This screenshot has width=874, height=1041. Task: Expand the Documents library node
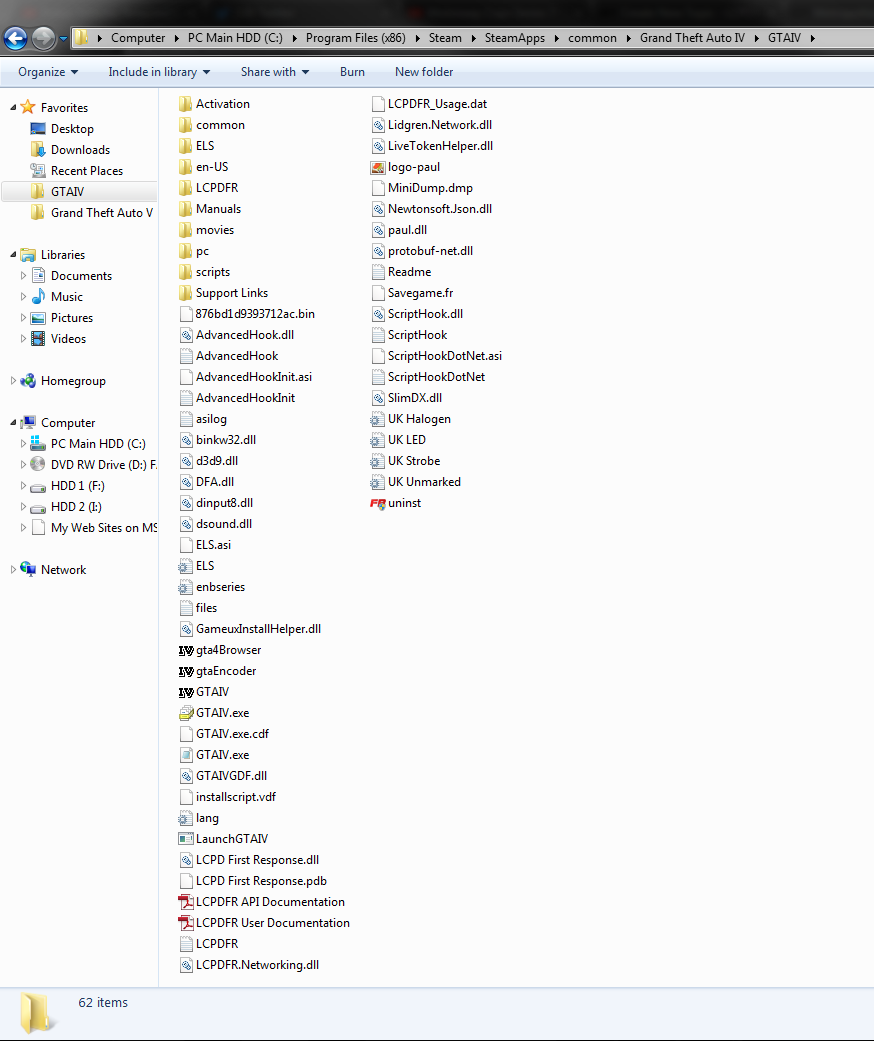pos(23,276)
